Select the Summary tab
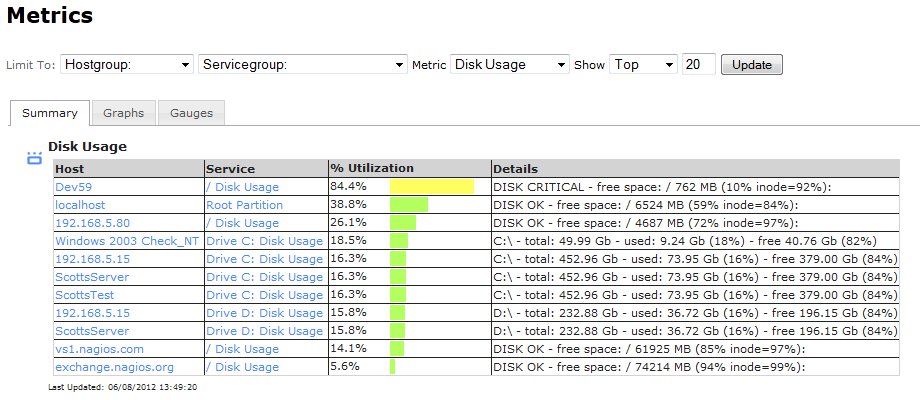Image resolution: width=920 pixels, height=400 pixels. pos(50,113)
